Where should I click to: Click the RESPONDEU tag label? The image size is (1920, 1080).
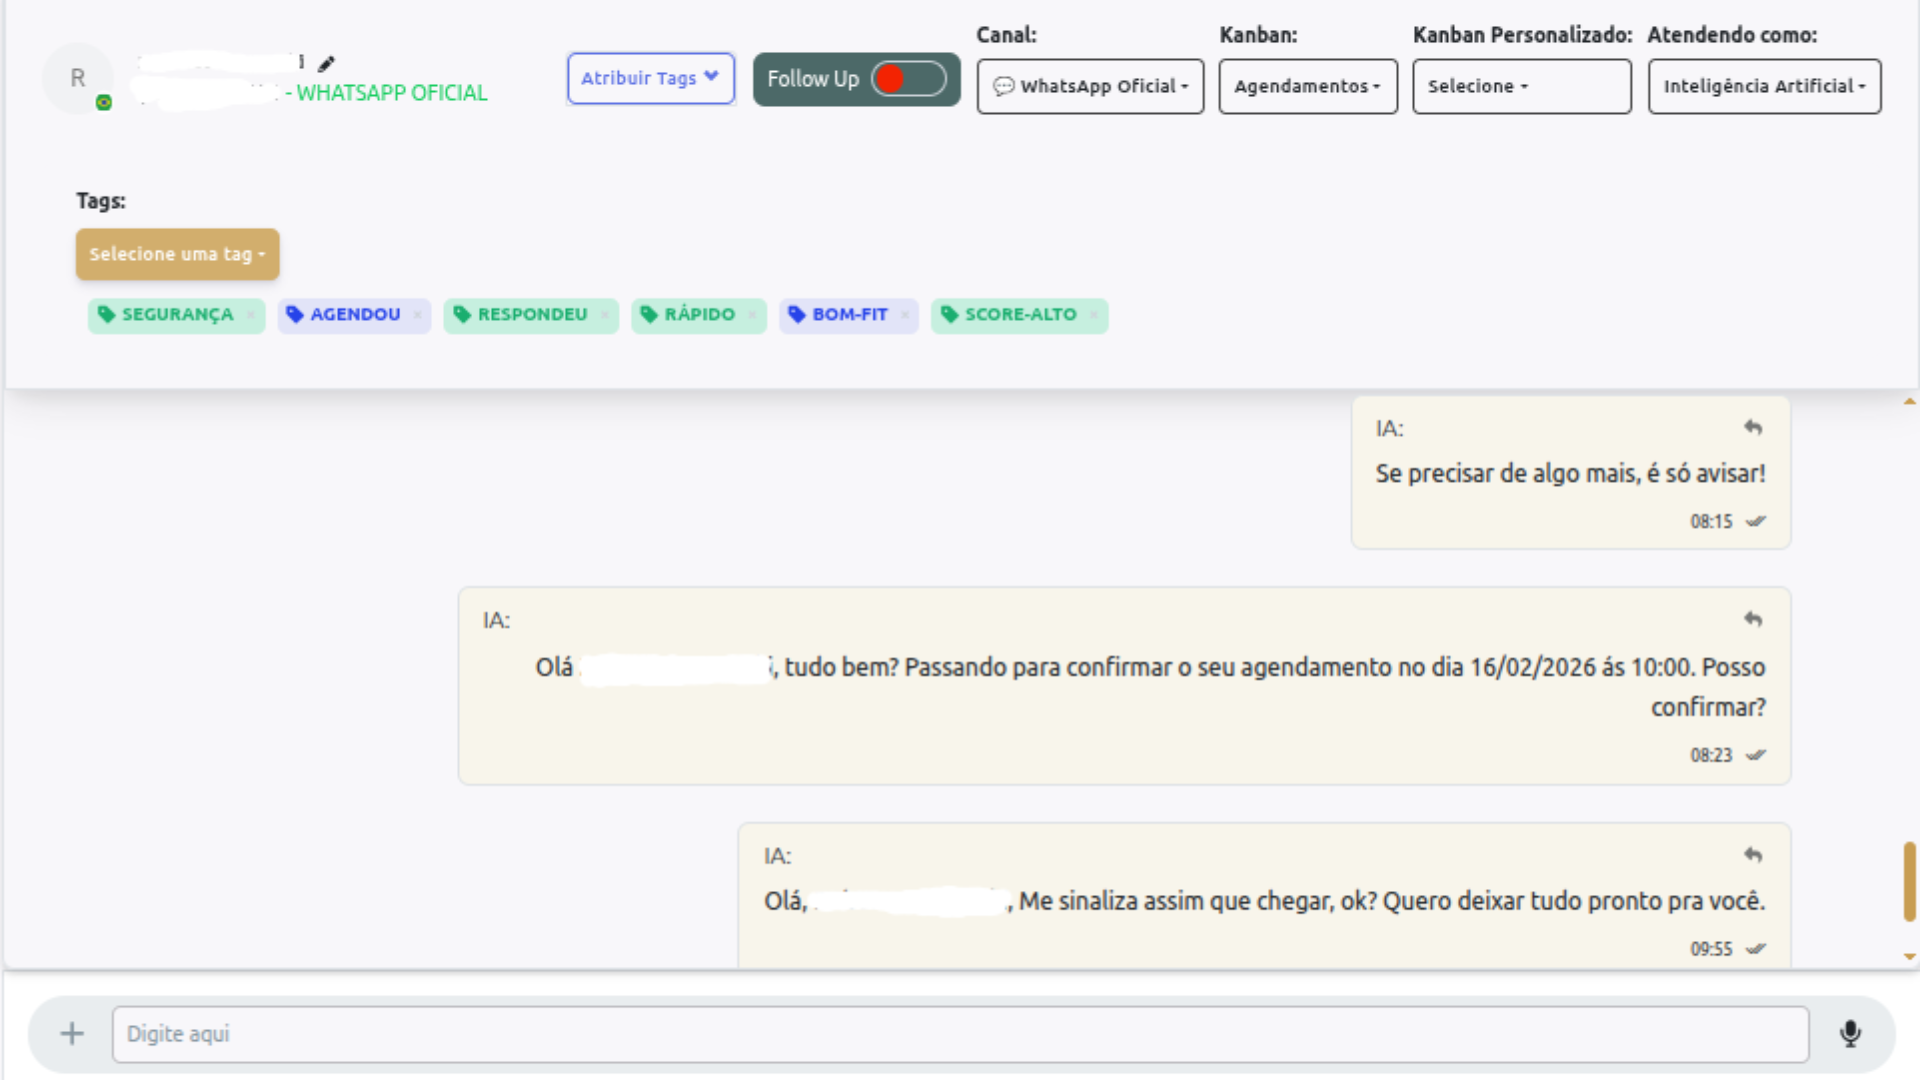[x=531, y=315]
